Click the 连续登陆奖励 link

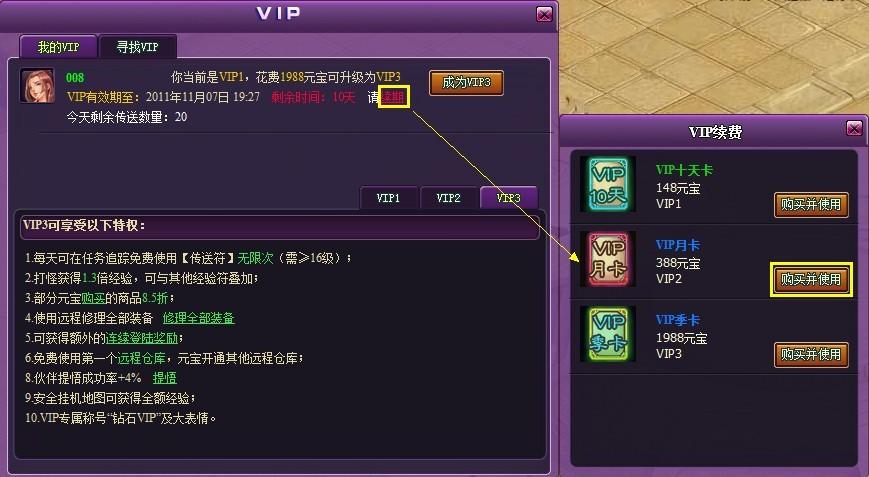coord(142,338)
